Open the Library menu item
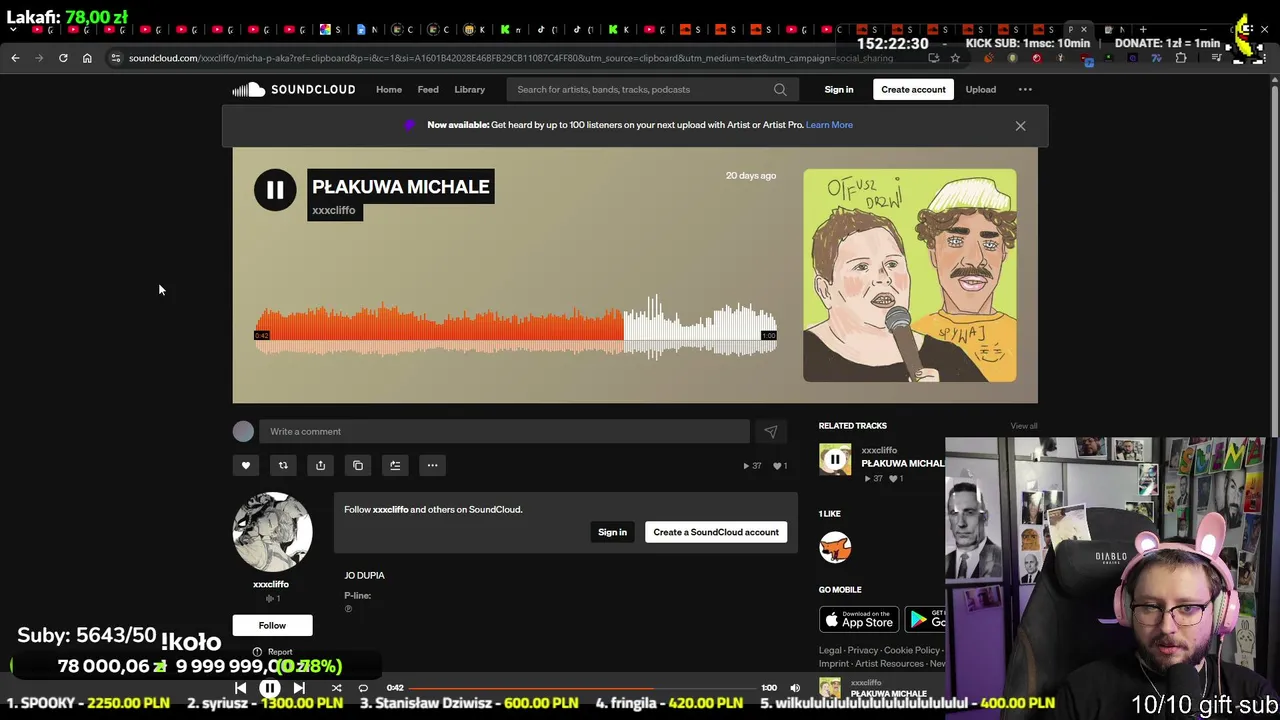The height and width of the screenshot is (720, 1280). click(470, 90)
